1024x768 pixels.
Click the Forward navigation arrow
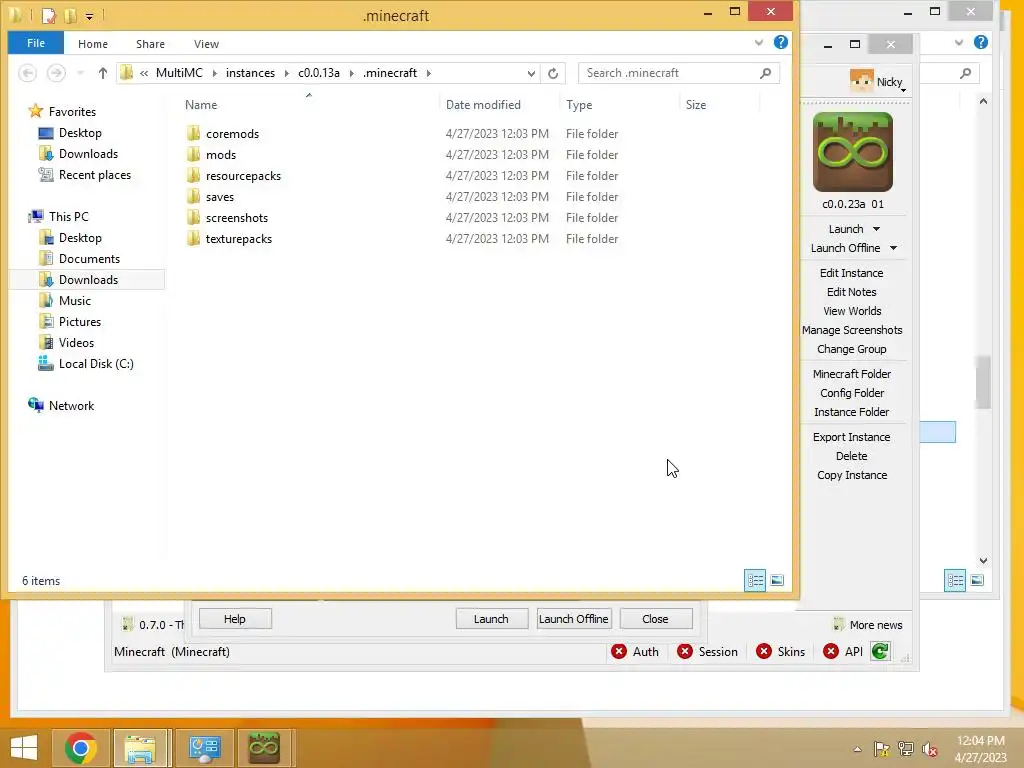point(56,73)
